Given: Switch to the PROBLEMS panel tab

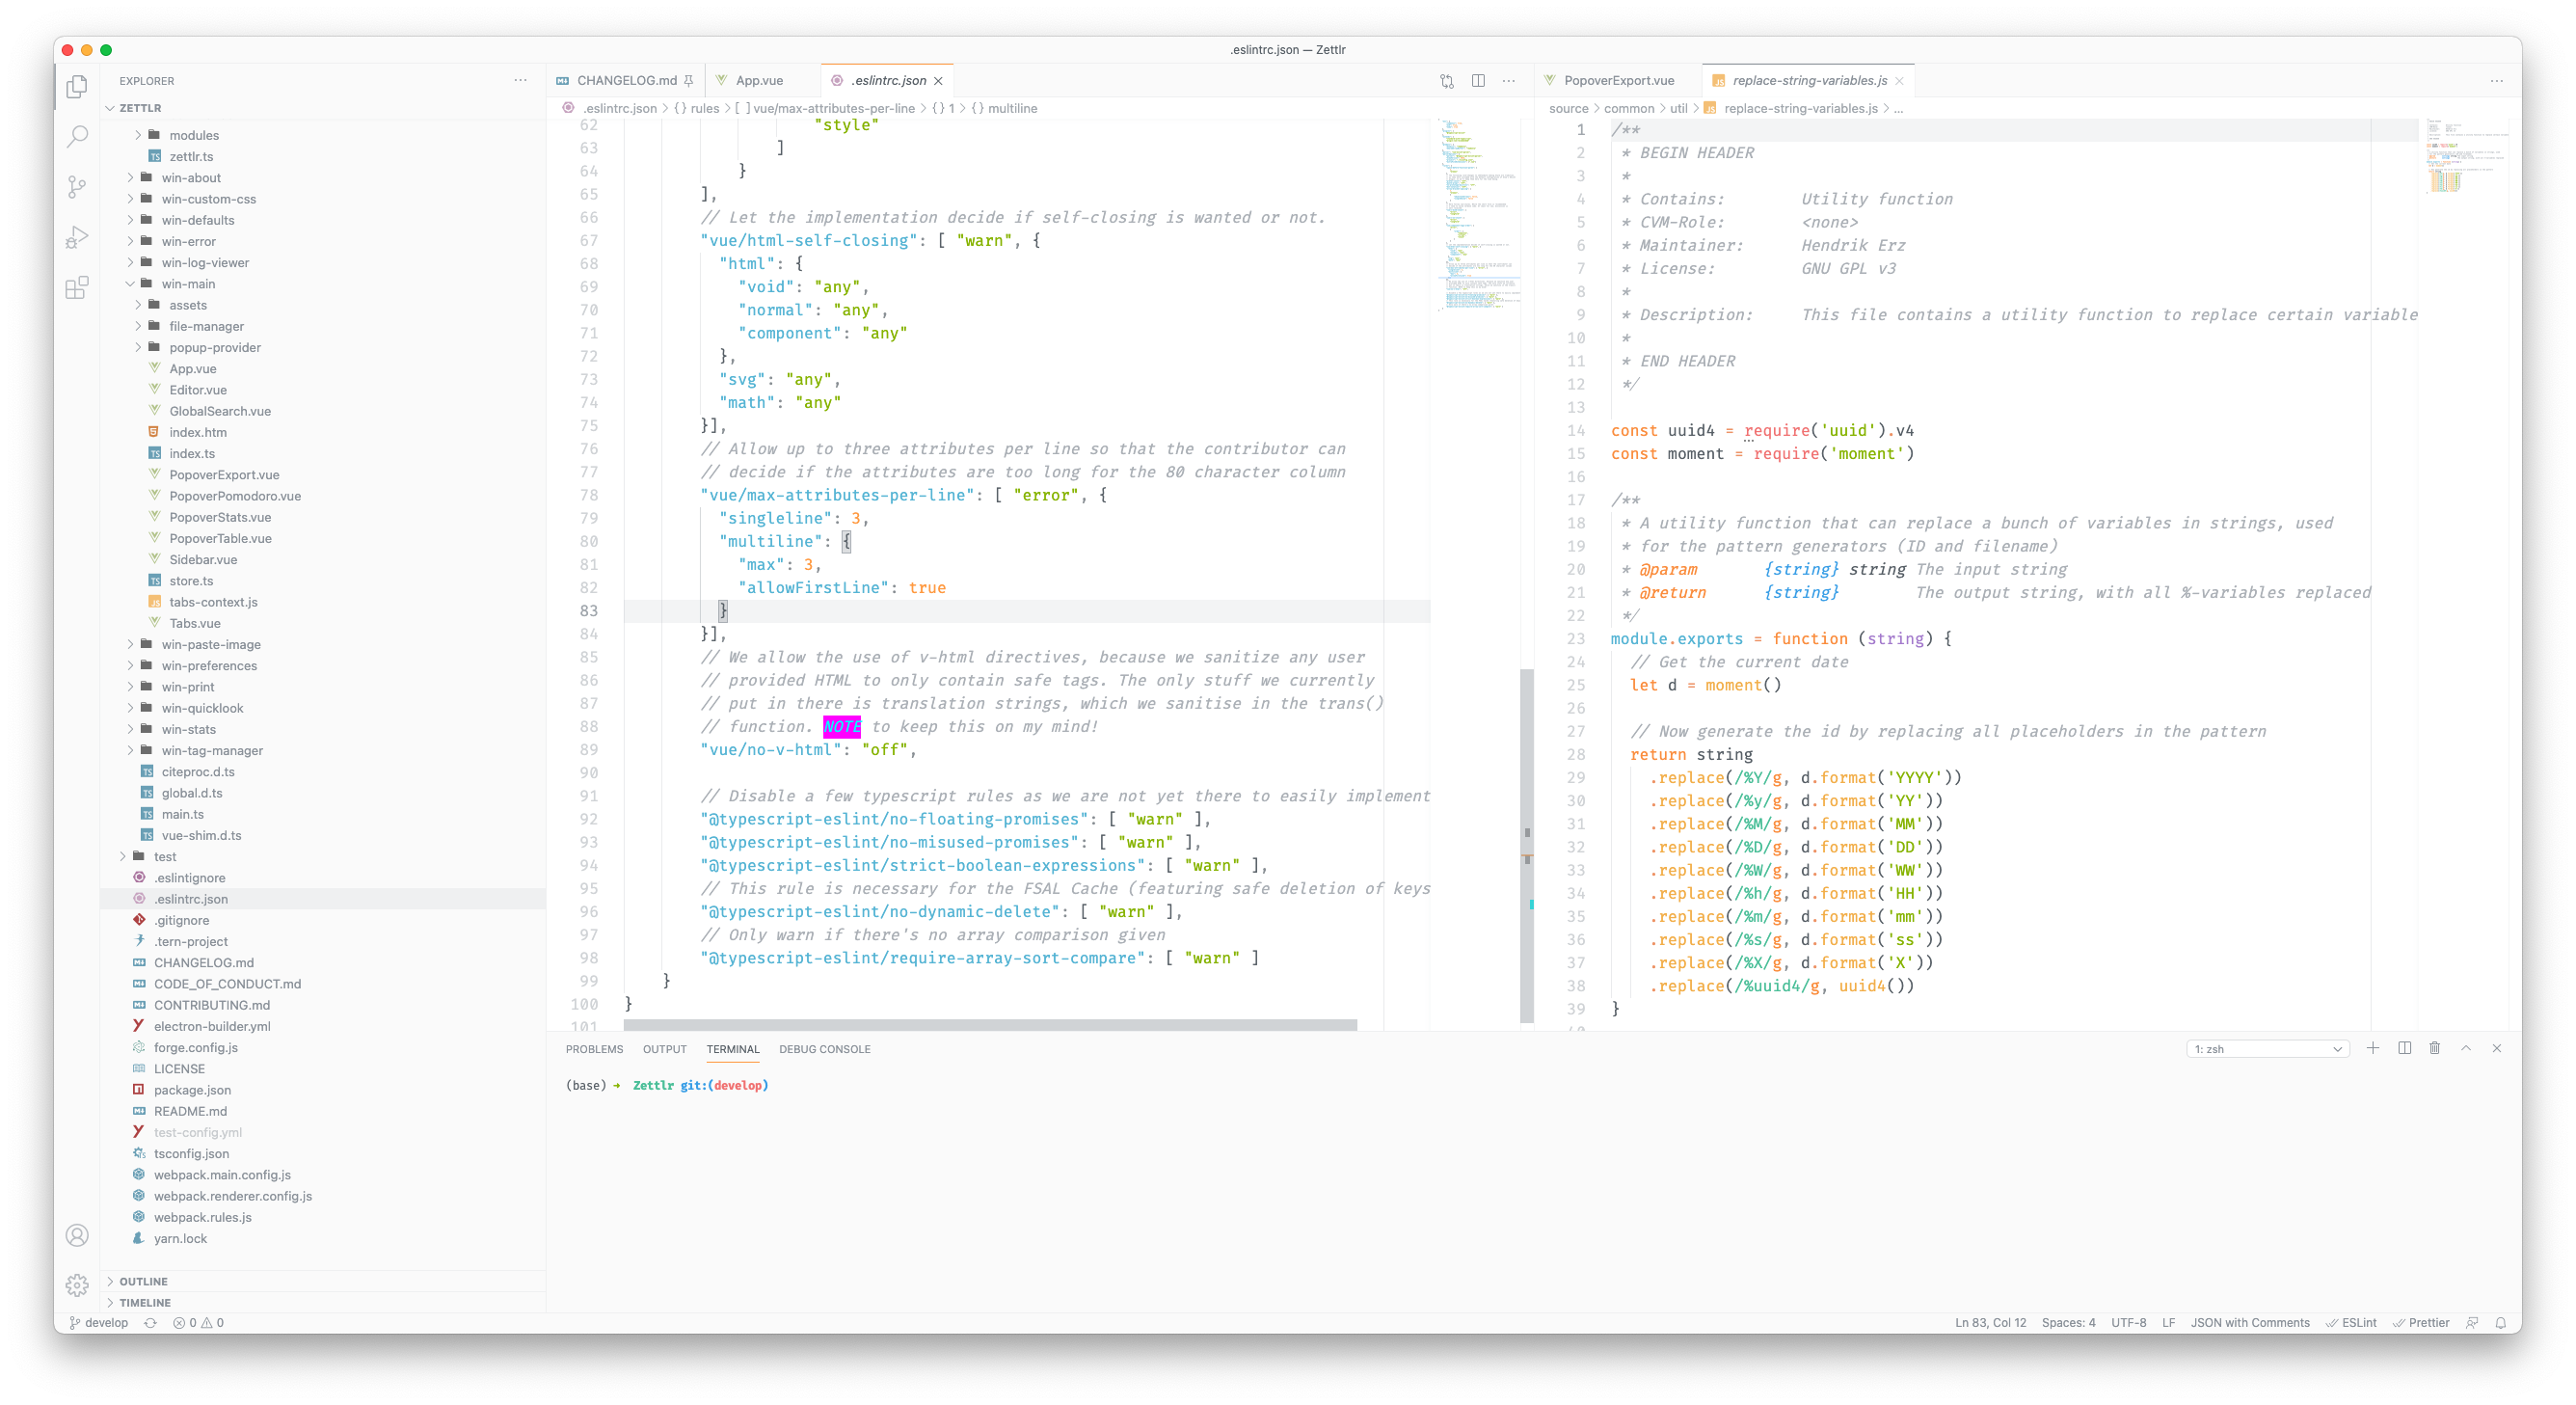Looking at the screenshot, I should [x=594, y=1049].
